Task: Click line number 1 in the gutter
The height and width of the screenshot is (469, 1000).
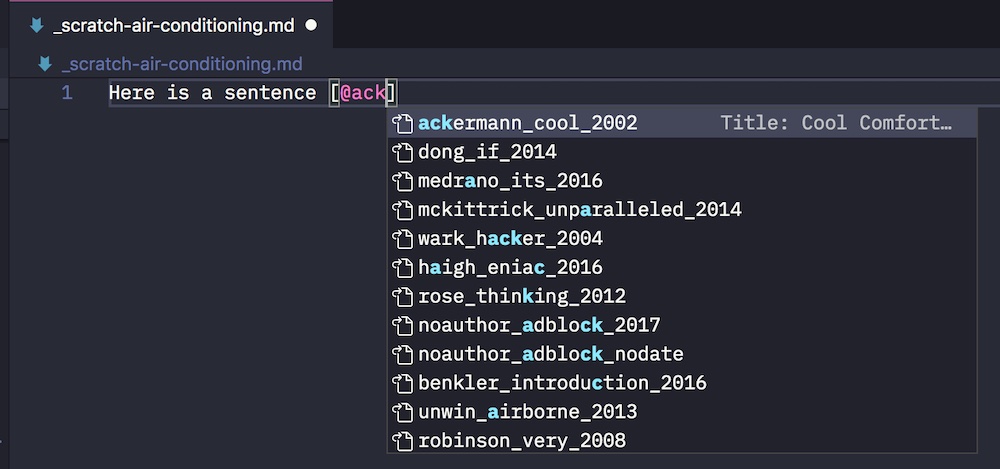Action: pyautogui.click(x=67, y=93)
